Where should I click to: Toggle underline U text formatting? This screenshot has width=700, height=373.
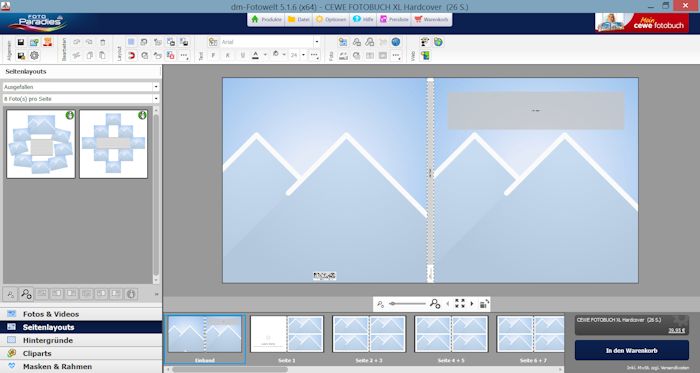tap(242, 55)
